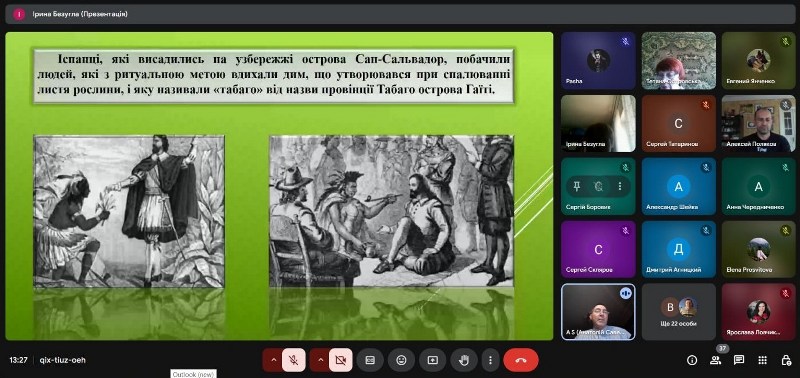
Task: Toggle closed captions button
Action: (370, 360)
